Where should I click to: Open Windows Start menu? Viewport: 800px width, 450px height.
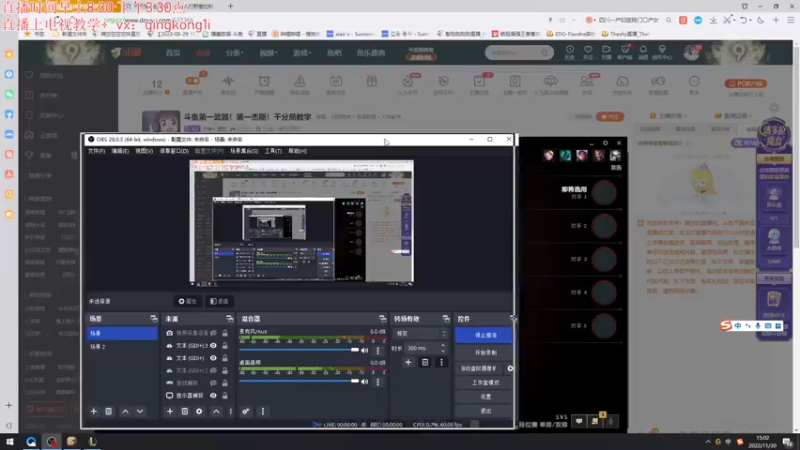coord(10,441)
